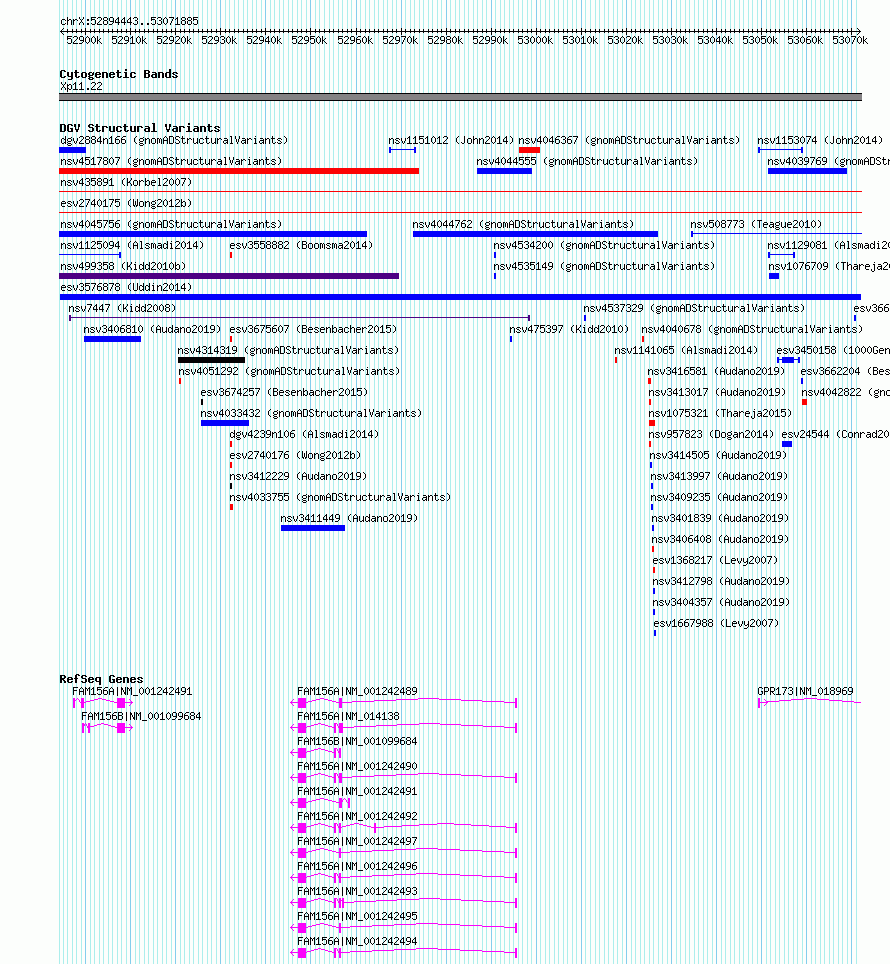Open FAM156A|NM_001242497 transcript label
This screenshot has width=890, height=964.
coord(357,842)
